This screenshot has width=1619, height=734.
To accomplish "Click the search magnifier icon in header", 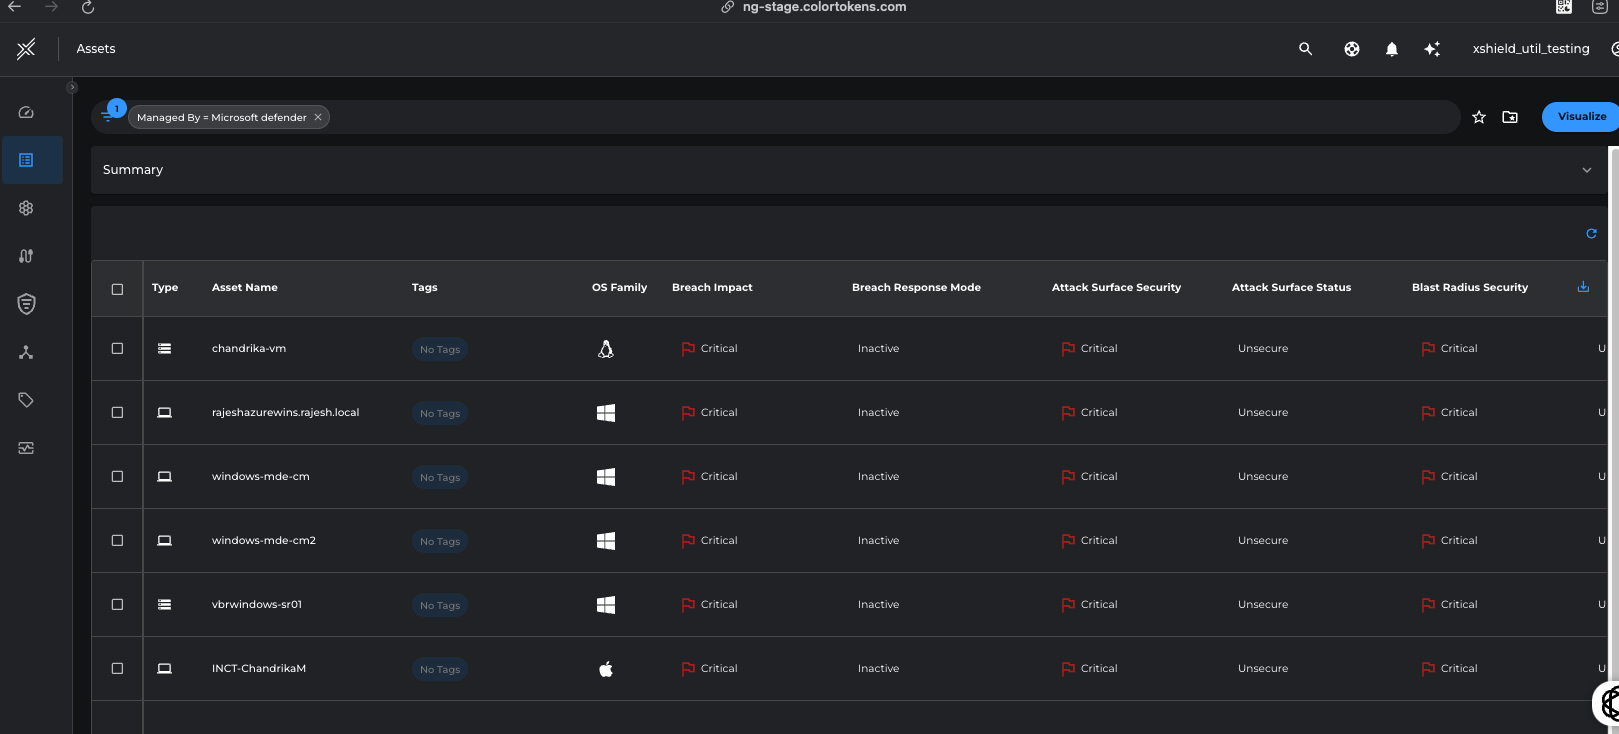I will [1305, 49].
